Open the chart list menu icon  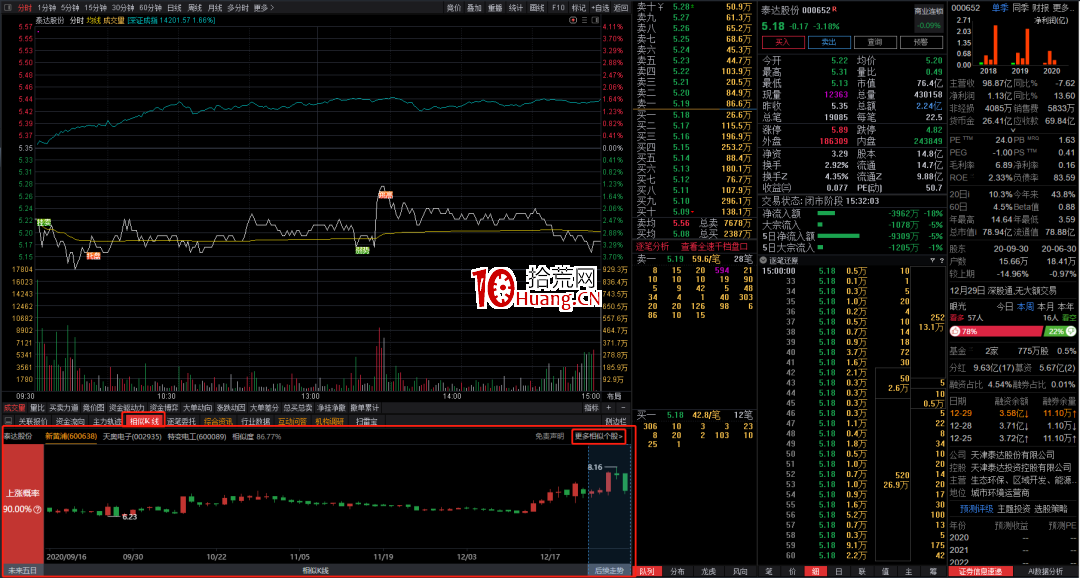coord(583,21)
